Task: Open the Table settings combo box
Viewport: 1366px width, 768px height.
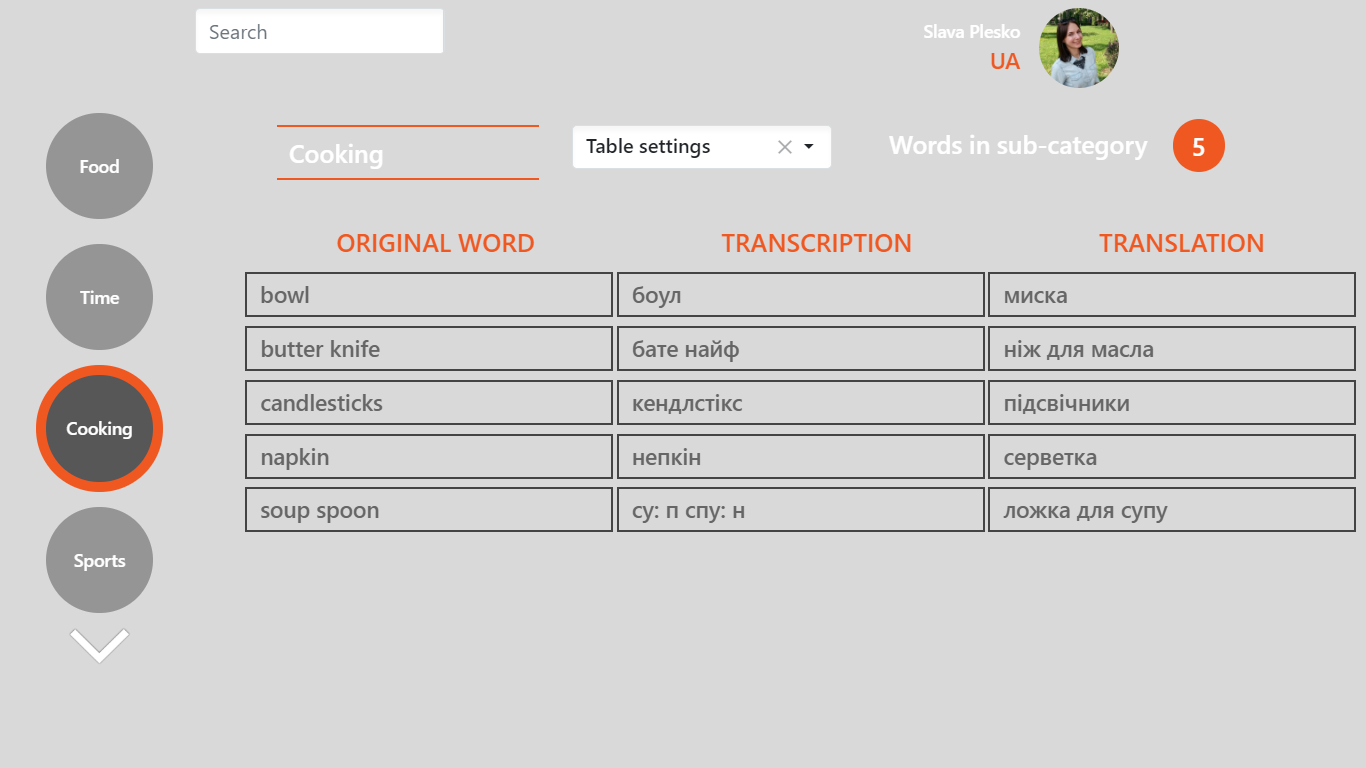Action: coord(701,147)
